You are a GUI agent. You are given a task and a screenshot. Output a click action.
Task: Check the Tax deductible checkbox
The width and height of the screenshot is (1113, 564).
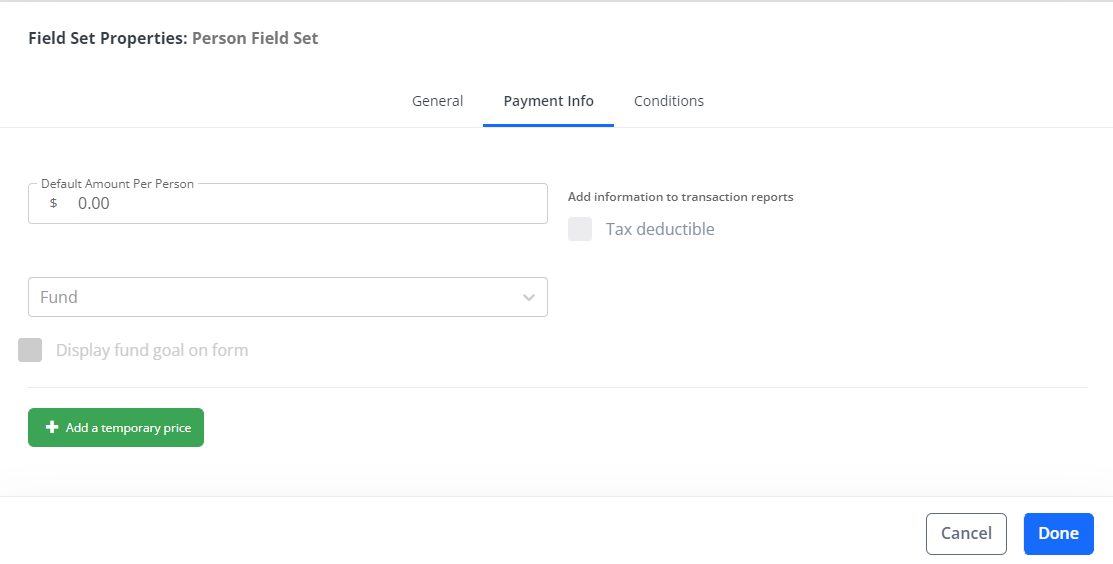click(580, 229)
